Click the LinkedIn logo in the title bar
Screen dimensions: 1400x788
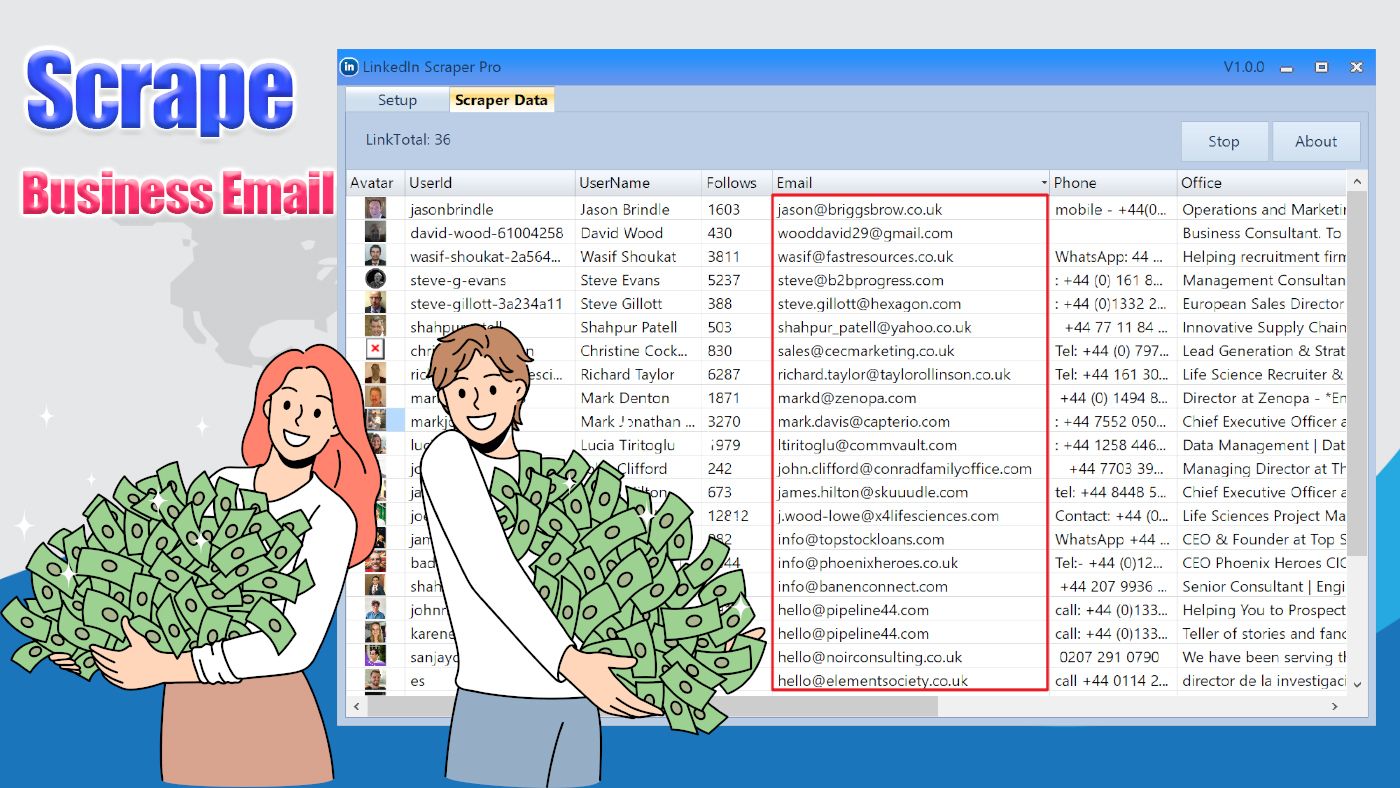pyautogui.click(x=349, y=66)
